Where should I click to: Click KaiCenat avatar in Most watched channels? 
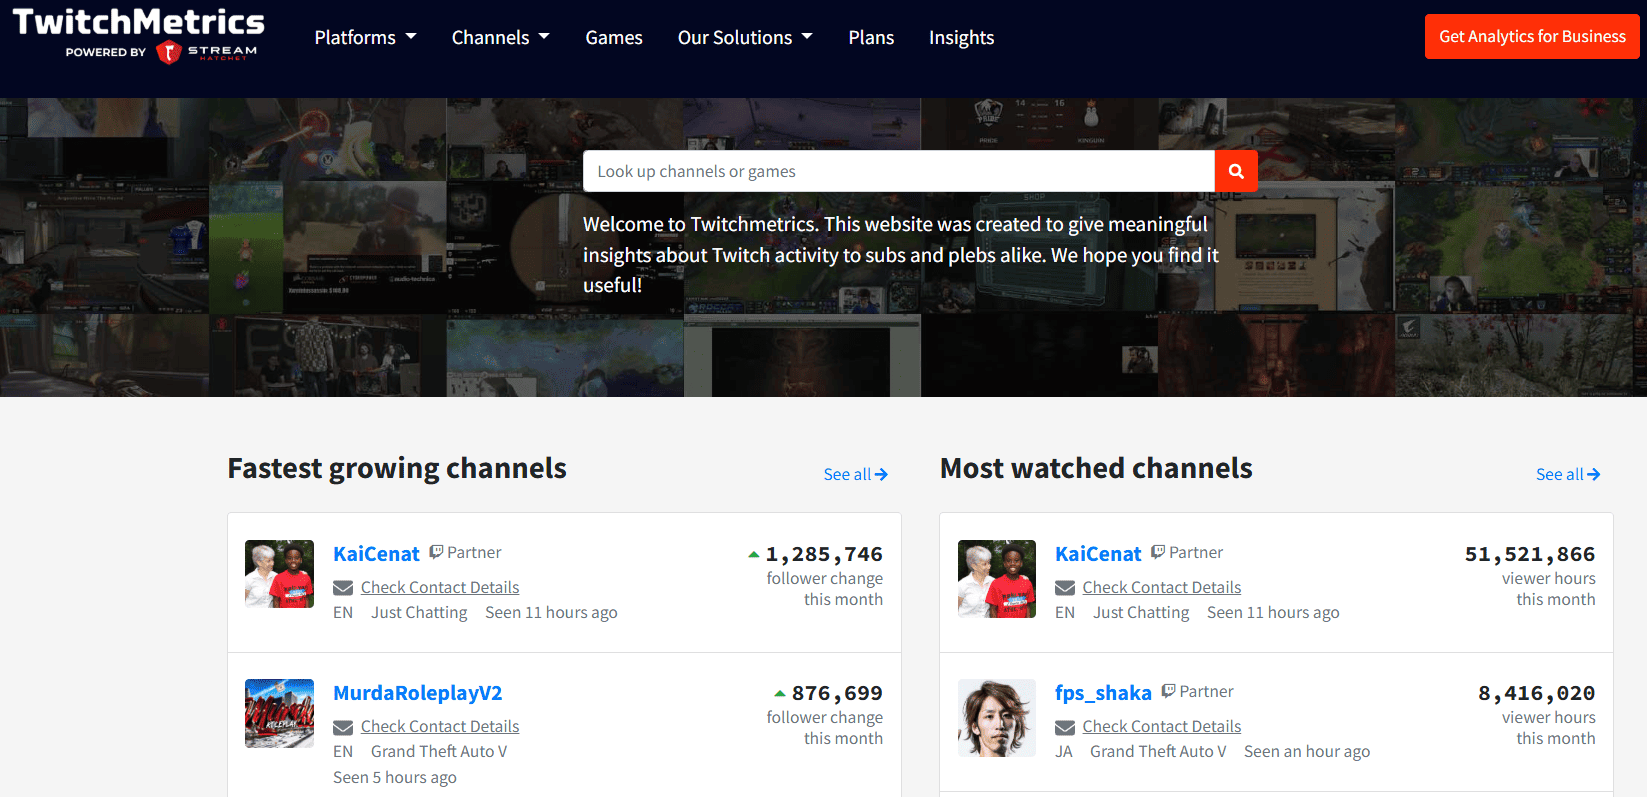(997, 579)
